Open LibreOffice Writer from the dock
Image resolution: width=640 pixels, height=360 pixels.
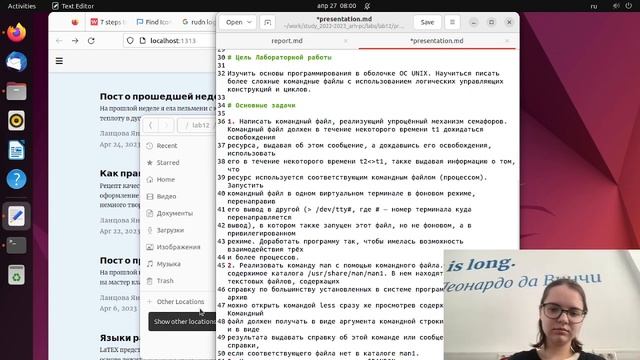(x=16, y=150)
